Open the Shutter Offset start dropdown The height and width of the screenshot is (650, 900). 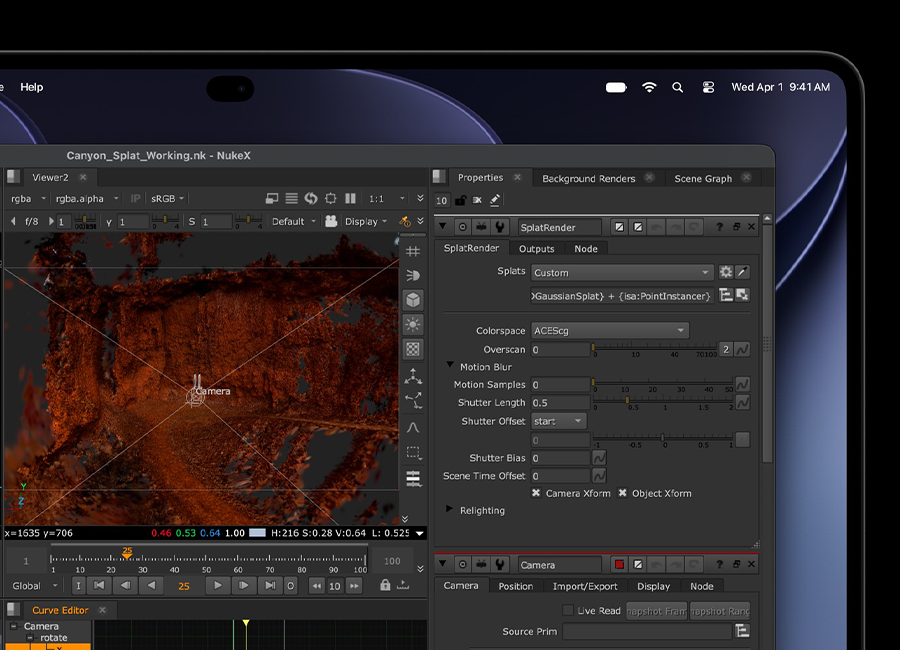(558, 421)
